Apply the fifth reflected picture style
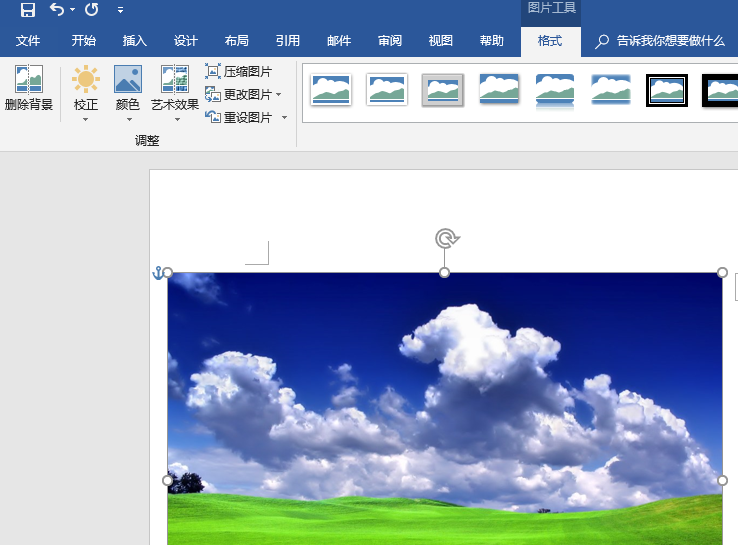Image resolution: width=738 pixels, height=545 pixels. 555,91
